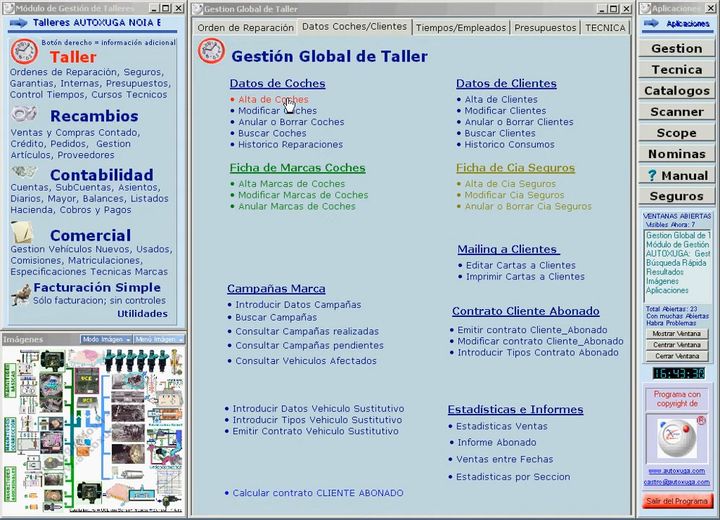Open the Manual help button
720x520 pixels.
[x=676, y=175]
